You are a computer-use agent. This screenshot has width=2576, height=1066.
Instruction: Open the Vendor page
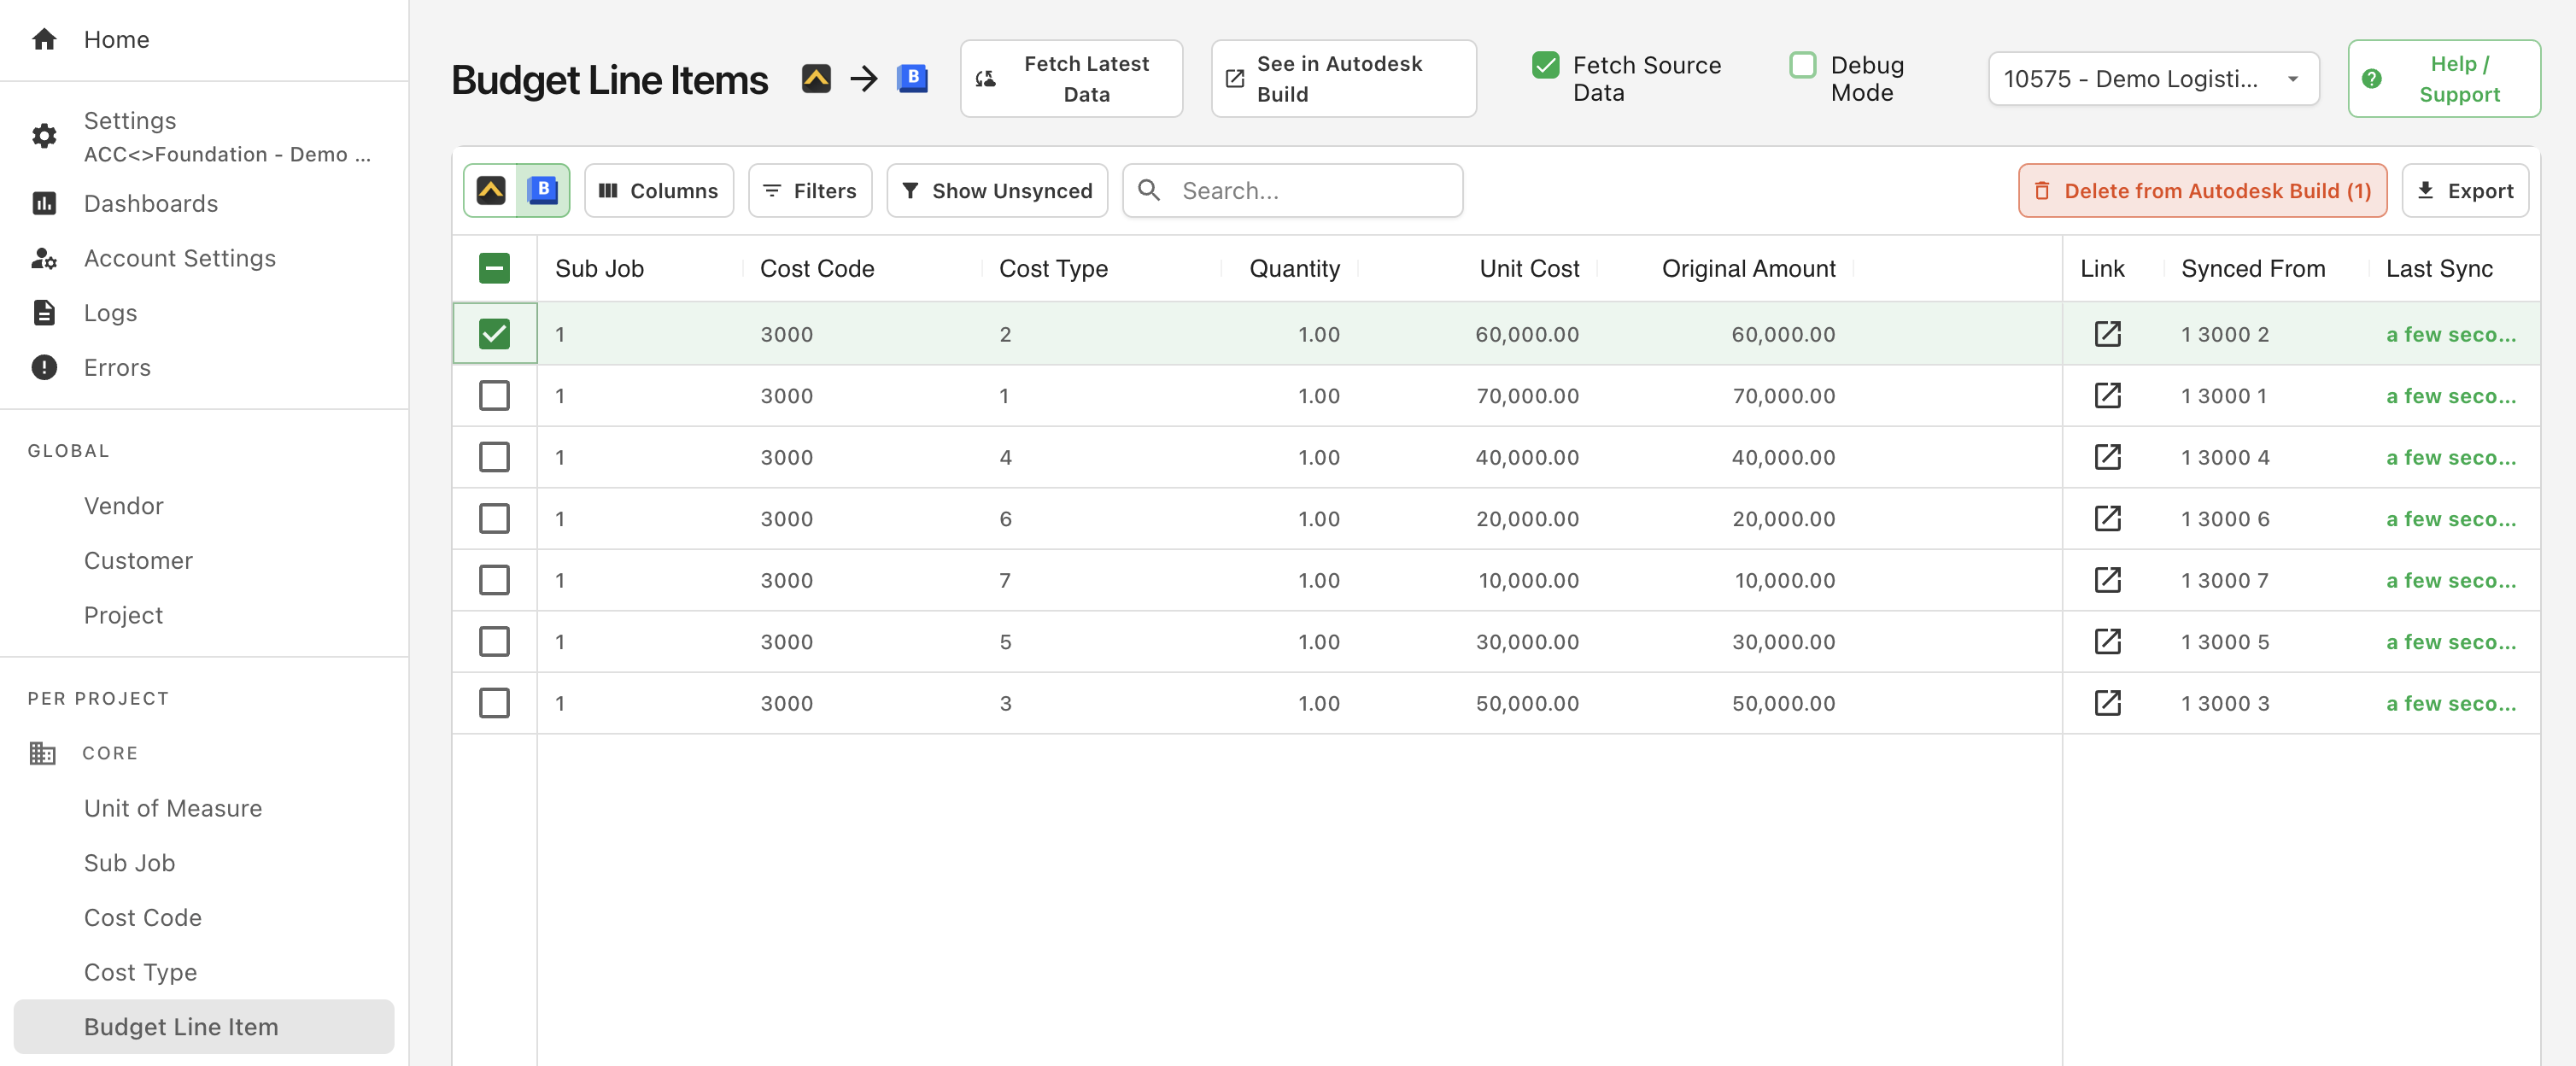[x=123, y=505]
